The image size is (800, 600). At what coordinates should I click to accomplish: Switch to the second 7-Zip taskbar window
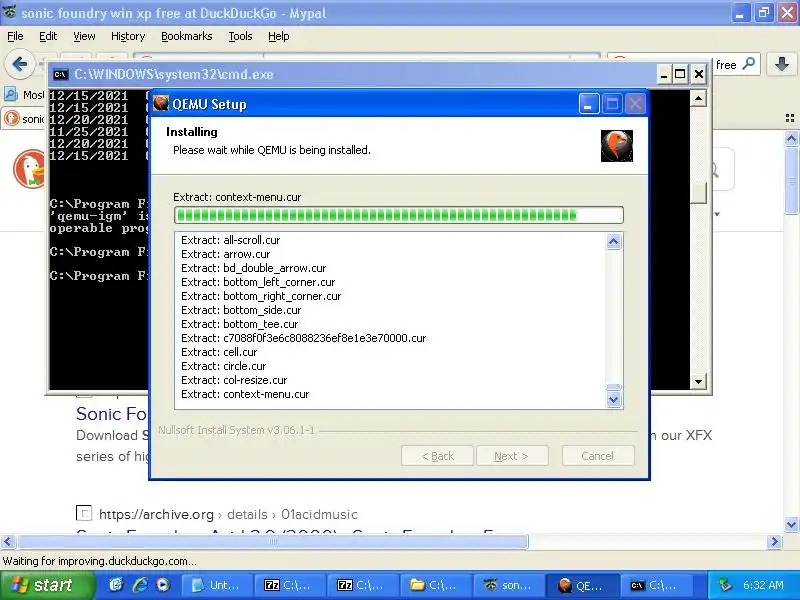pyautogui.click(x=363, y=585)
